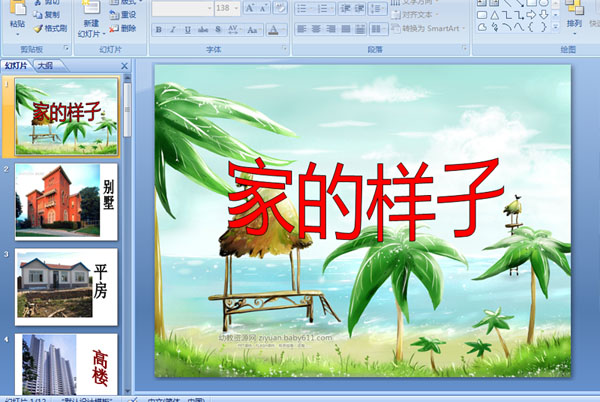Screen dimensions: 600x402
Task: Click the Copy (复制) button
Action: click(x=49, y=15)
